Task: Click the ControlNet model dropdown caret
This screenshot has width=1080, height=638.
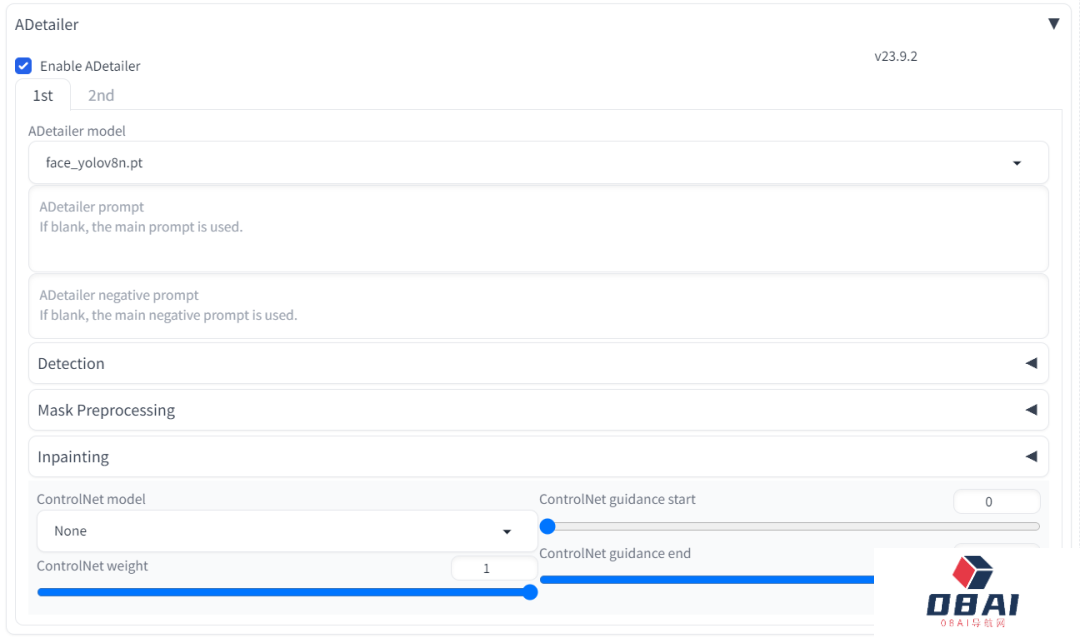Action: click(x=507, y=531)
